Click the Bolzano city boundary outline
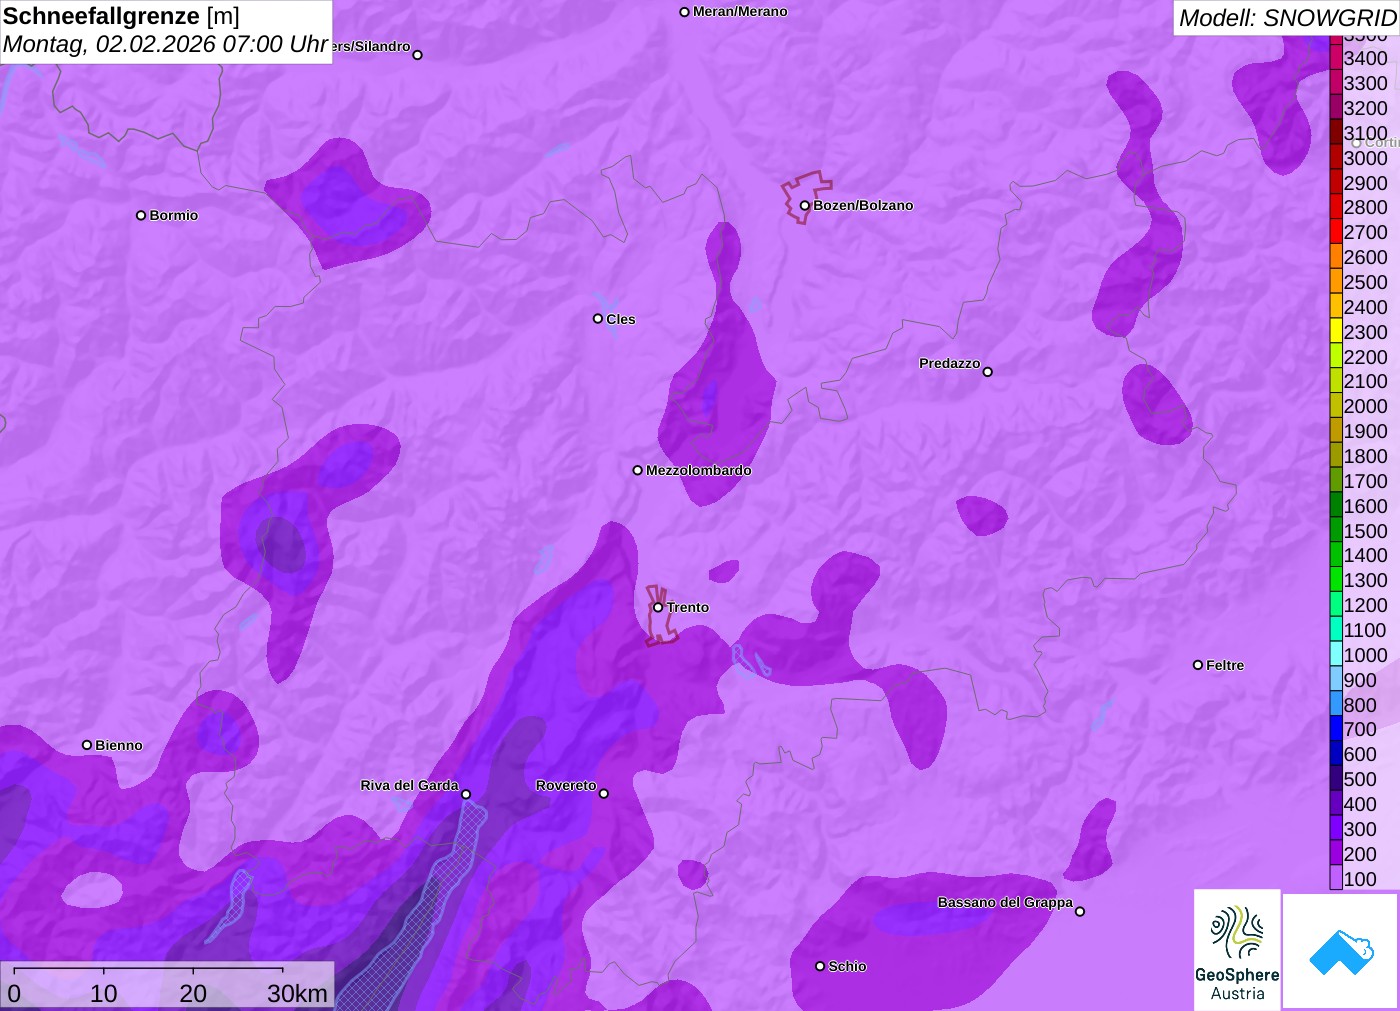This screenshot has width=1400, height=1011. pyautogui.click(x=806, y=196)
